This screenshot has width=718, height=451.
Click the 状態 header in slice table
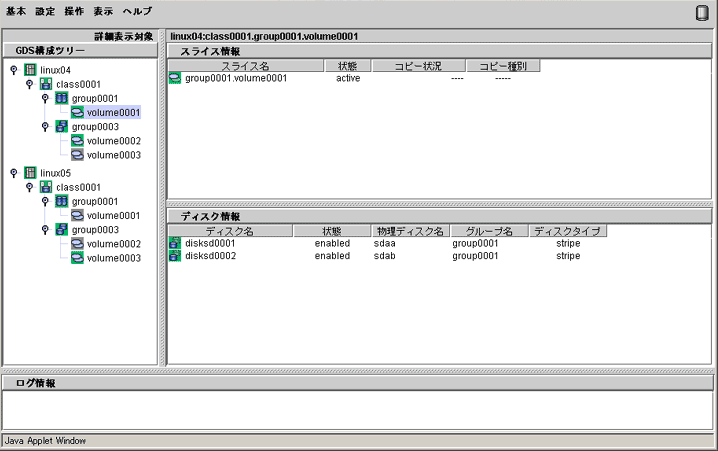(348, 66)
